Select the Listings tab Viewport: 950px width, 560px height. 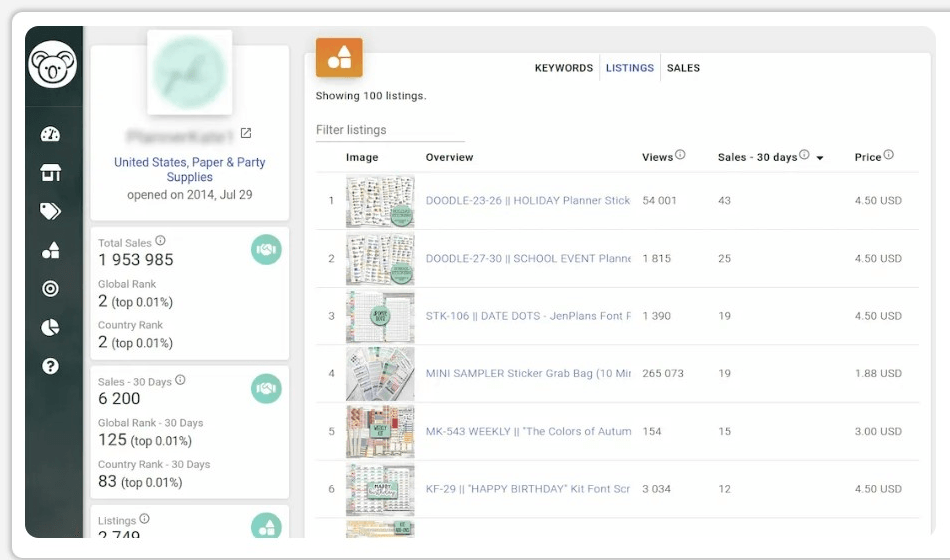(629, 68)
